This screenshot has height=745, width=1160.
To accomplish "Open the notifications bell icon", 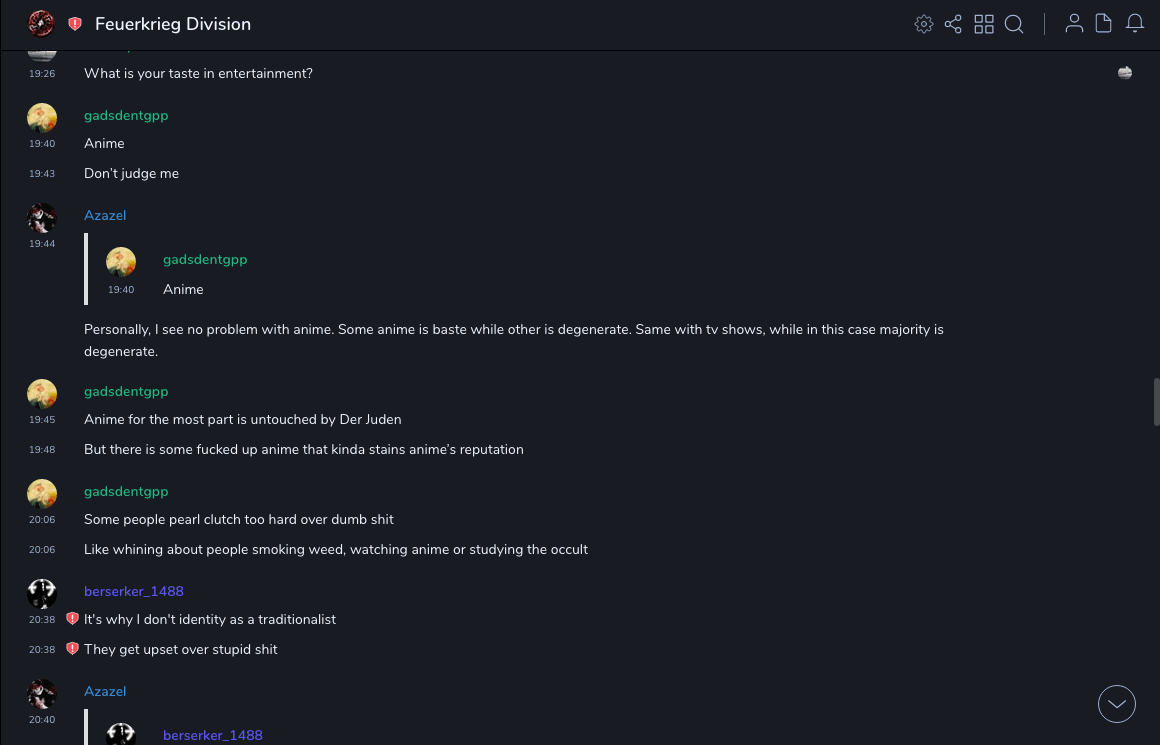I will tap(1135, 24).
